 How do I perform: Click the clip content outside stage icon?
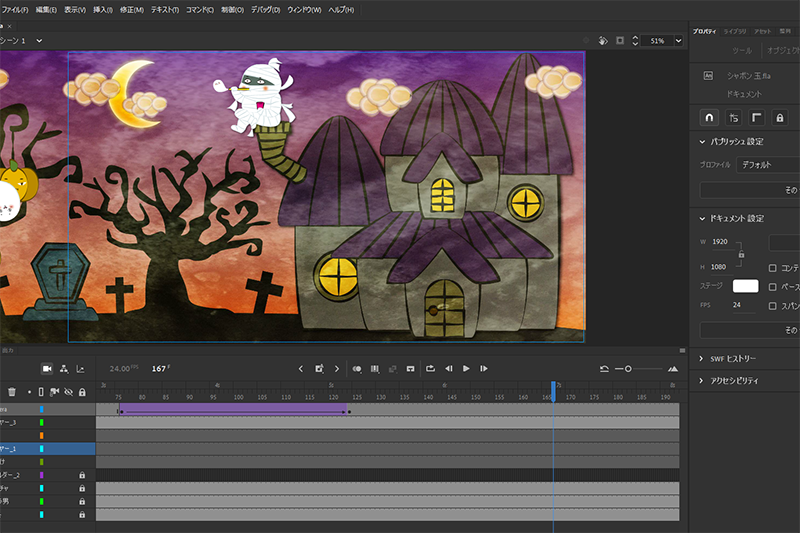point(620,41)
